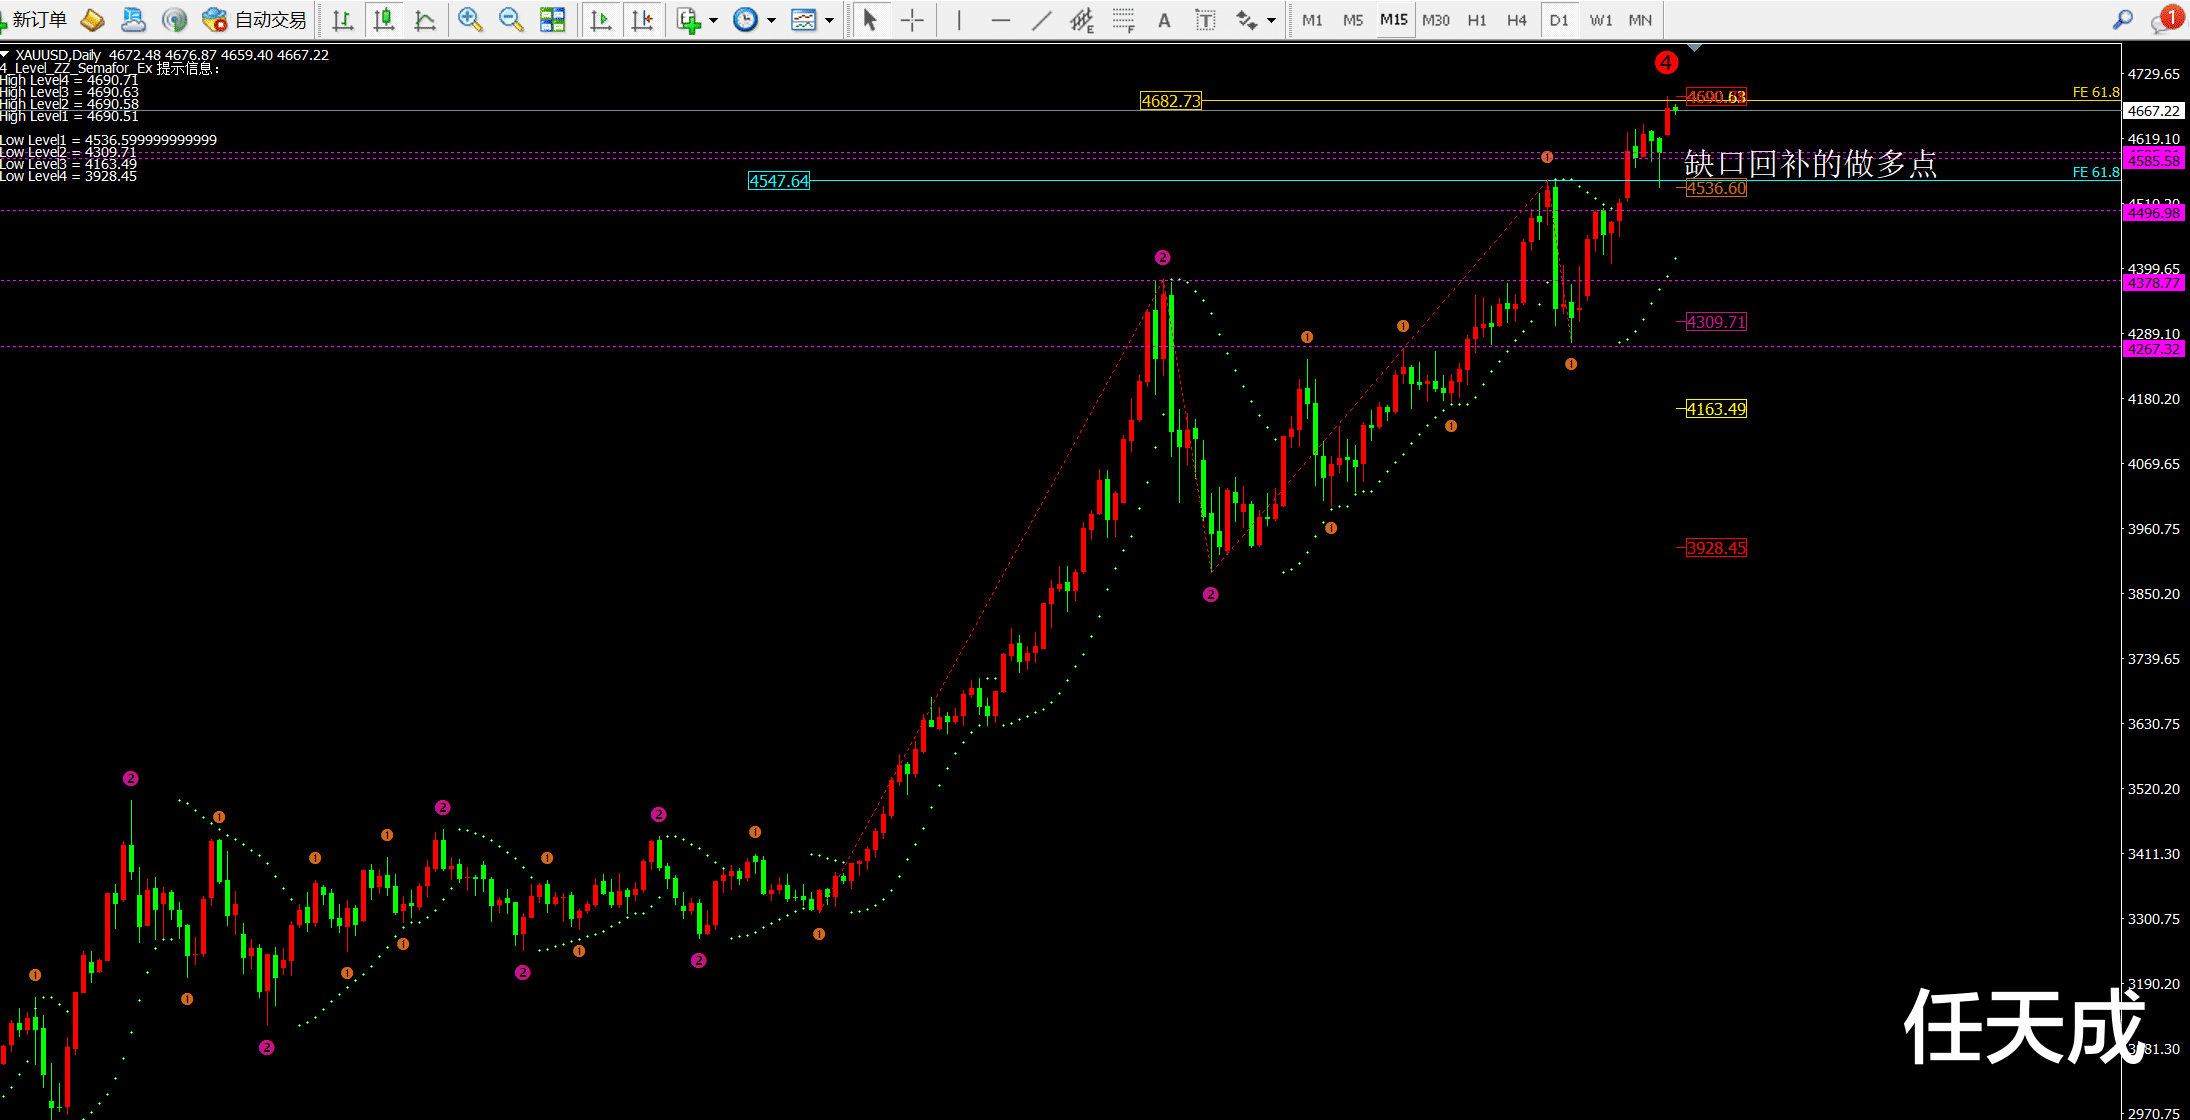Select the crosshair tool
The height and width of the screenshot is (1120, 2190).
coord(912,20)
